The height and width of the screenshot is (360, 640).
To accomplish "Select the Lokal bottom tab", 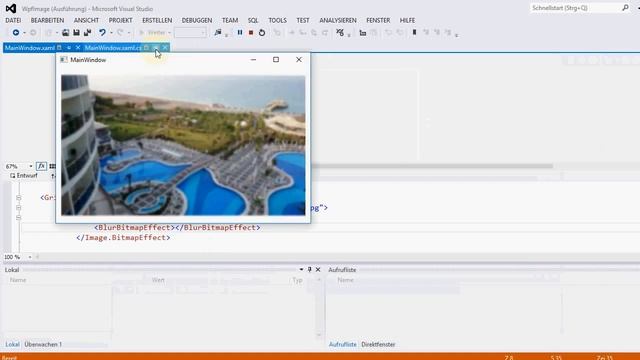I will tap(12, 344).
